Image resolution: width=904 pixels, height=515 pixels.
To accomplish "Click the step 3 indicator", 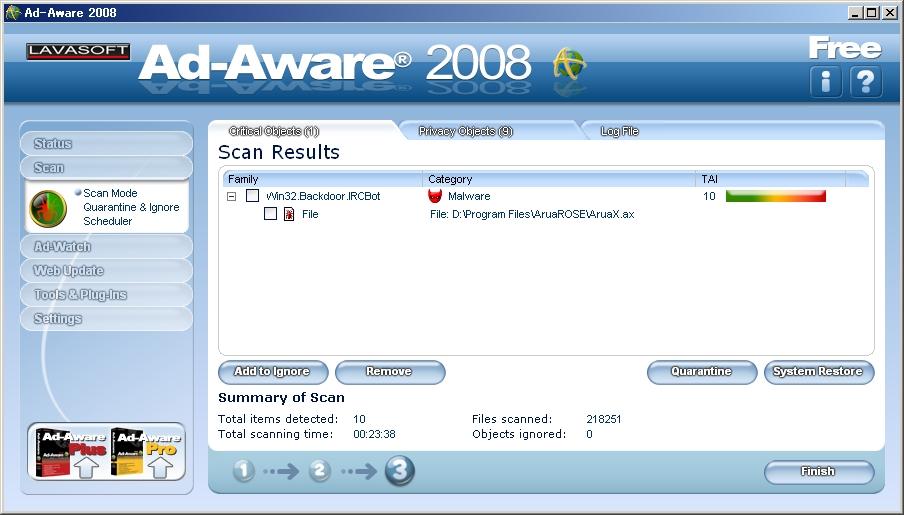I will pyautogui.click(x=399, y=470).
